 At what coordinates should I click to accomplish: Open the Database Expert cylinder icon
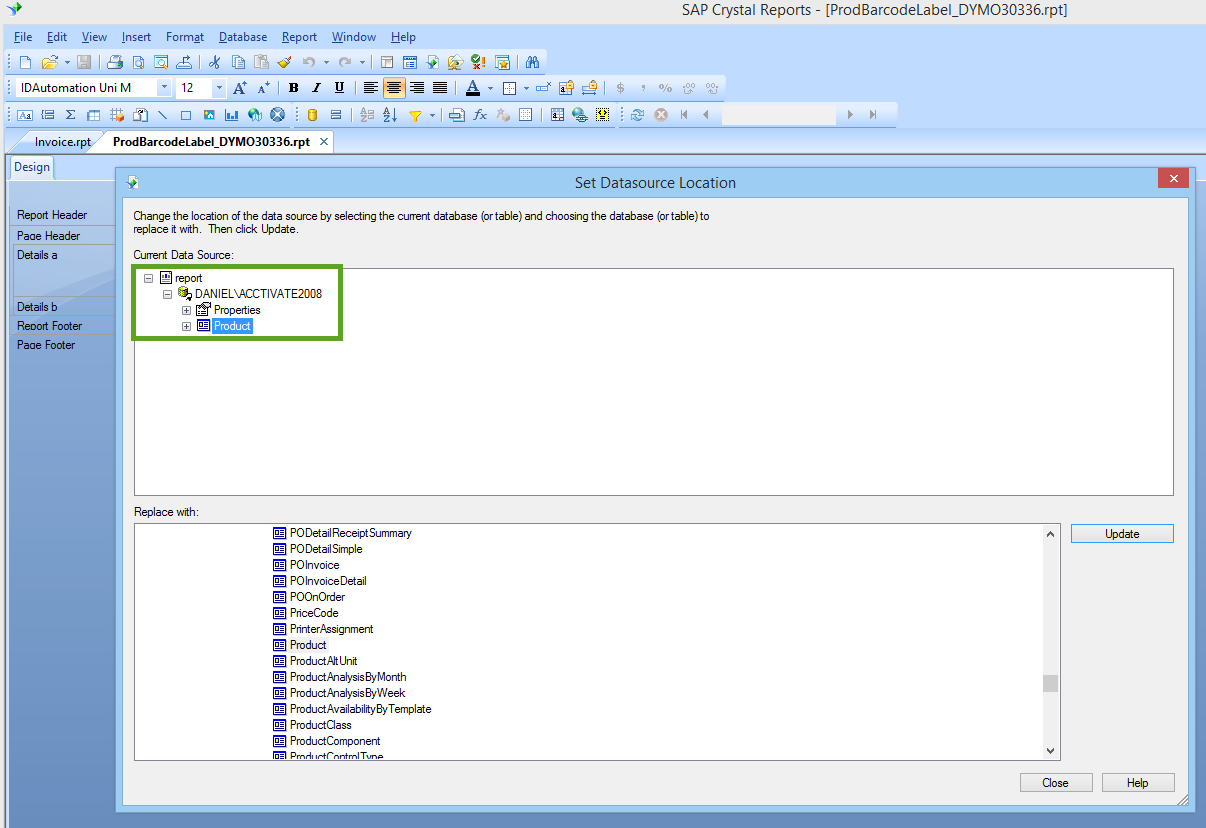[x=313, y=115]
